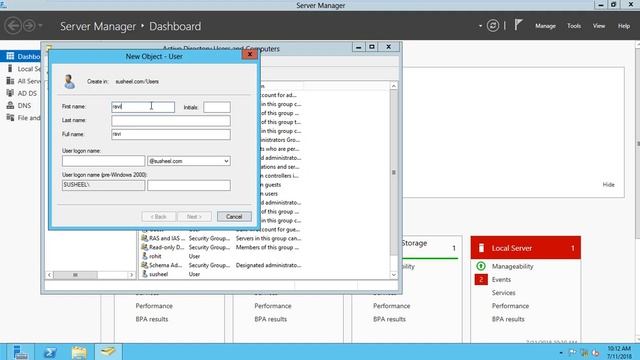Click the Back button in the dialog

pyautogui.click(x=158, y=216)
